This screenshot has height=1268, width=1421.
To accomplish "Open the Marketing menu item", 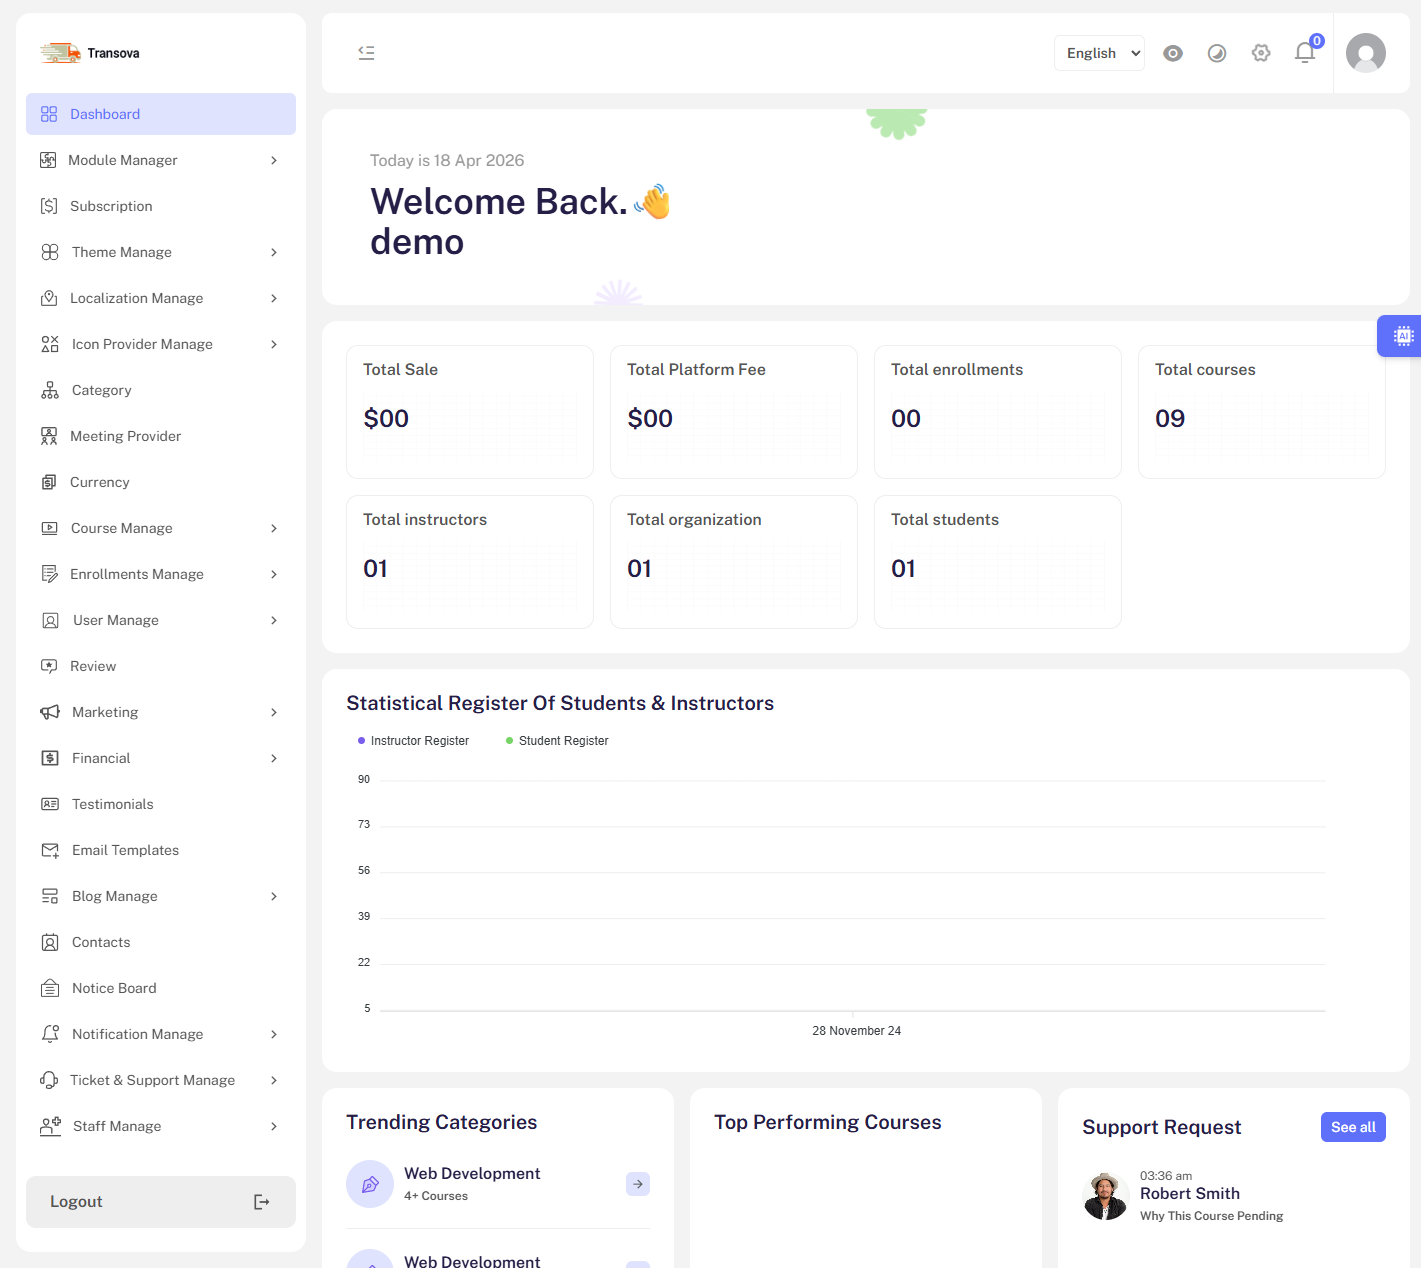I will point(161,712).
